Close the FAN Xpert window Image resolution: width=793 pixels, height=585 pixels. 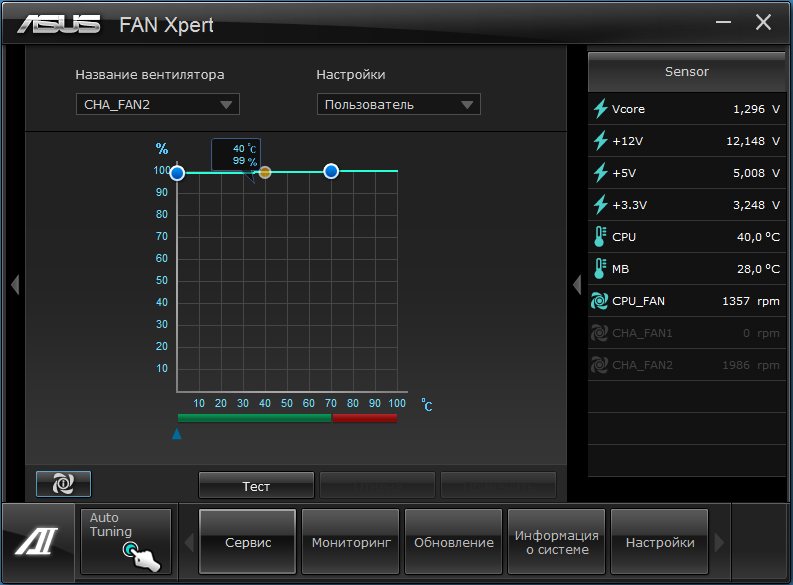(763, 22)
